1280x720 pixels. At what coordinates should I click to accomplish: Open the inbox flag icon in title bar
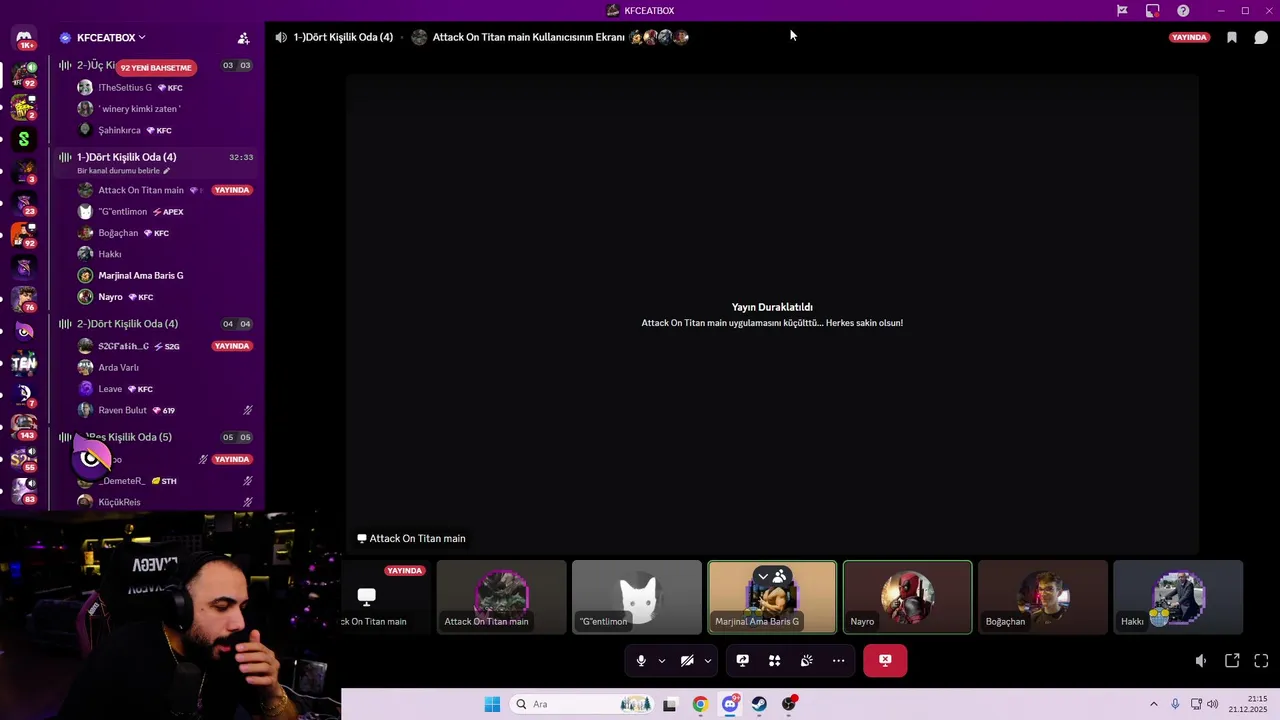(x=1122, y=10)
